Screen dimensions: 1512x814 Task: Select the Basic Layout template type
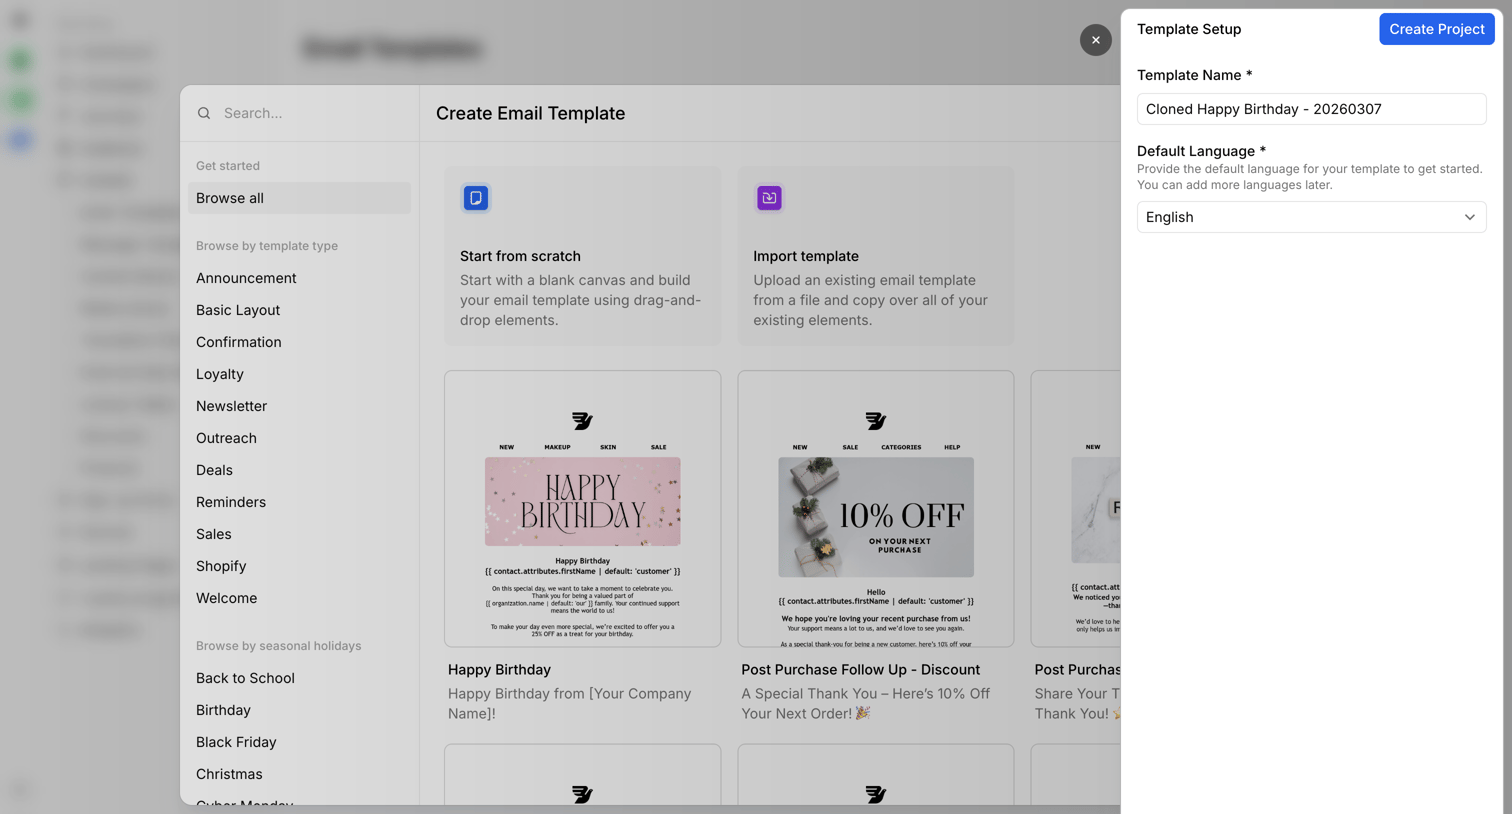[x=238, y=310]
